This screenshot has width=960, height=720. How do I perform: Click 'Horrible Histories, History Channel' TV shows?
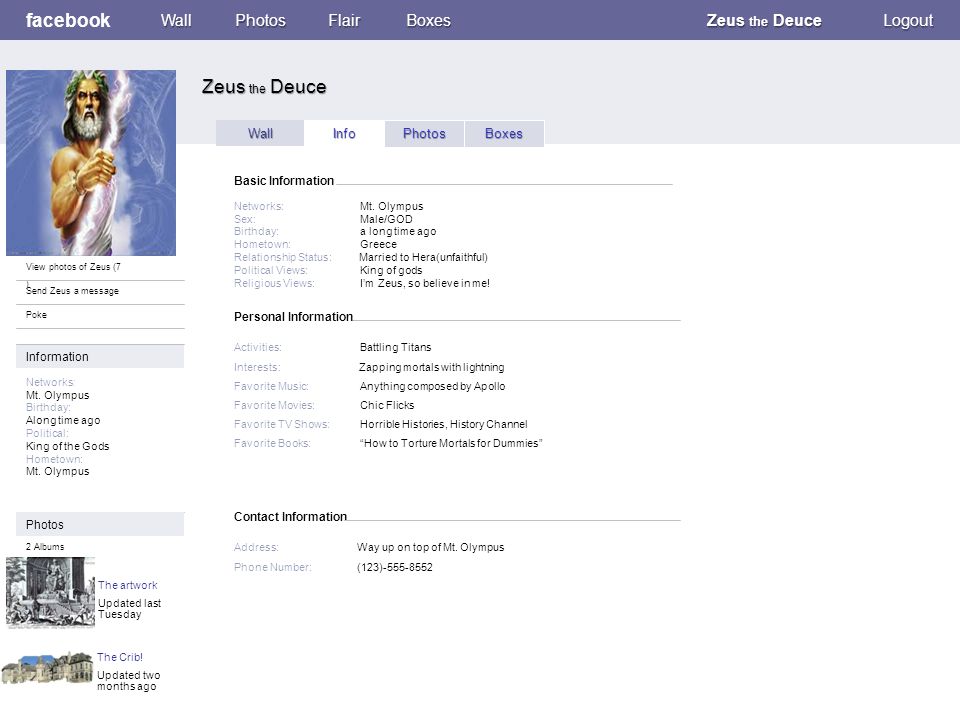click(443, 424)
